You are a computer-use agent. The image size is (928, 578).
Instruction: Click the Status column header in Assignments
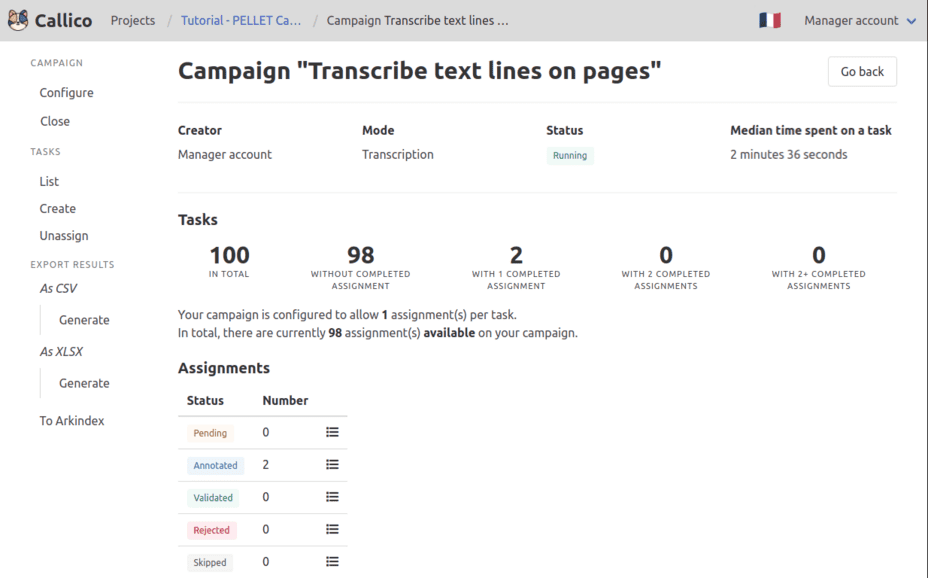pyautogui.click(x=205, y=401)
